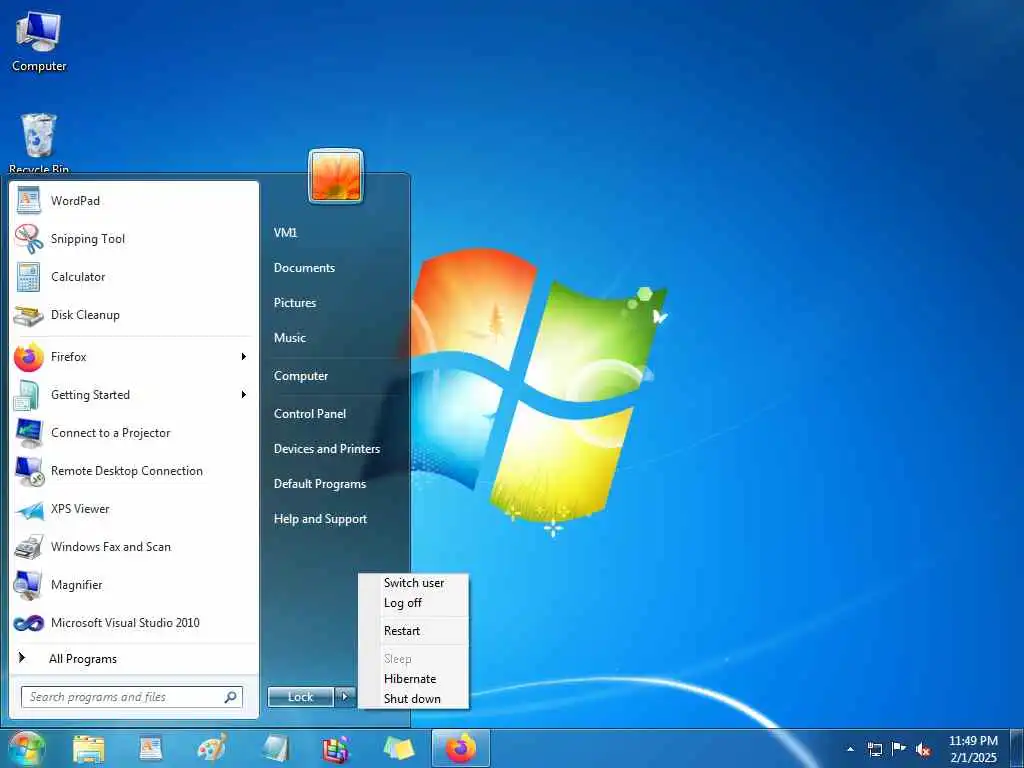The width and height of the screenshot is (1024, 768).
Task: Open the Getting Started icon
Action: [28, 395]
